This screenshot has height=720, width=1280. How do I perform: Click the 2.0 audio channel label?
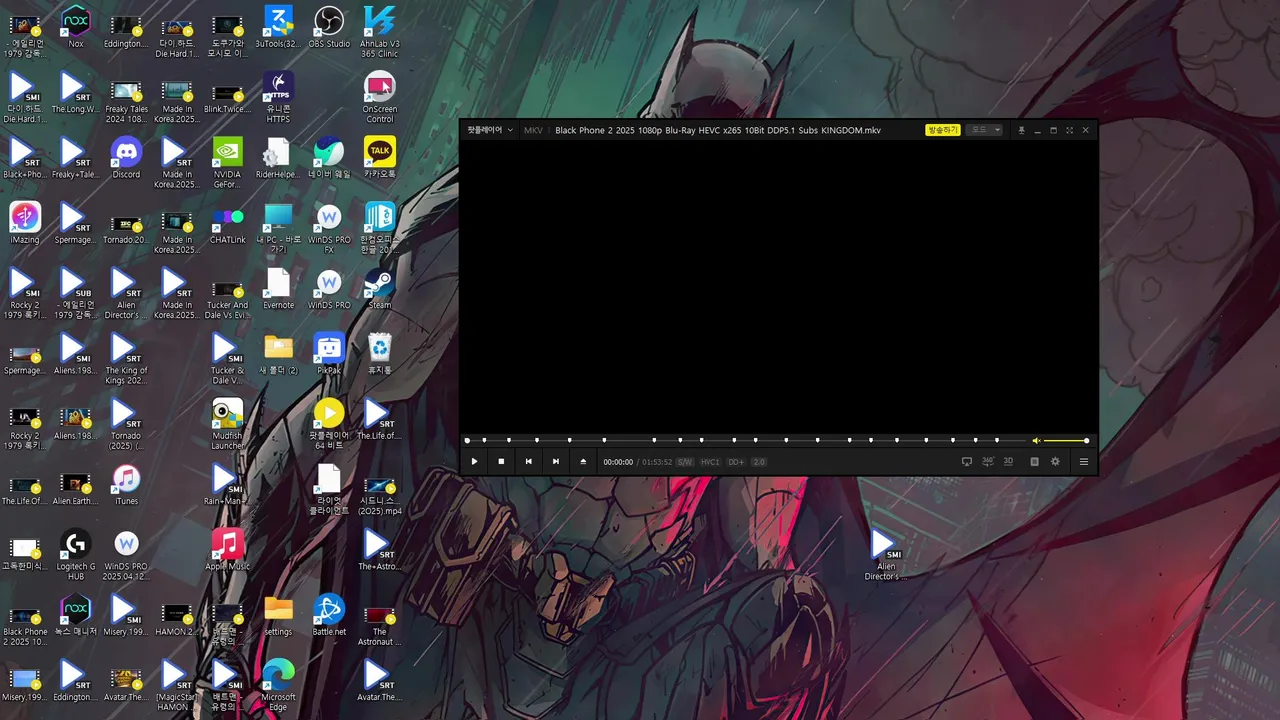point(759,462)
